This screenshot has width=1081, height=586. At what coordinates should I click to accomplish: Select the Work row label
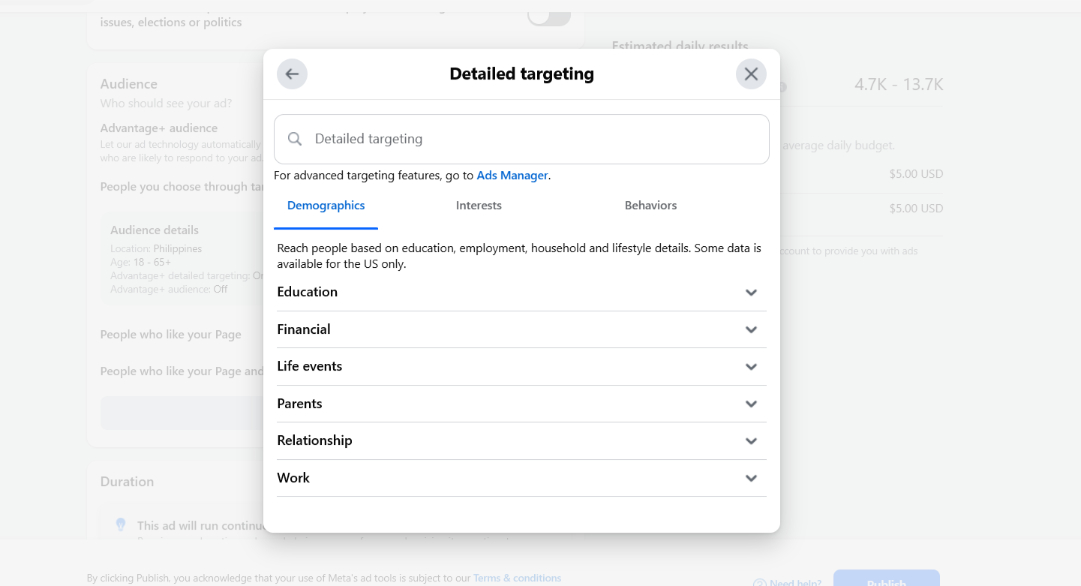point(293,478)
